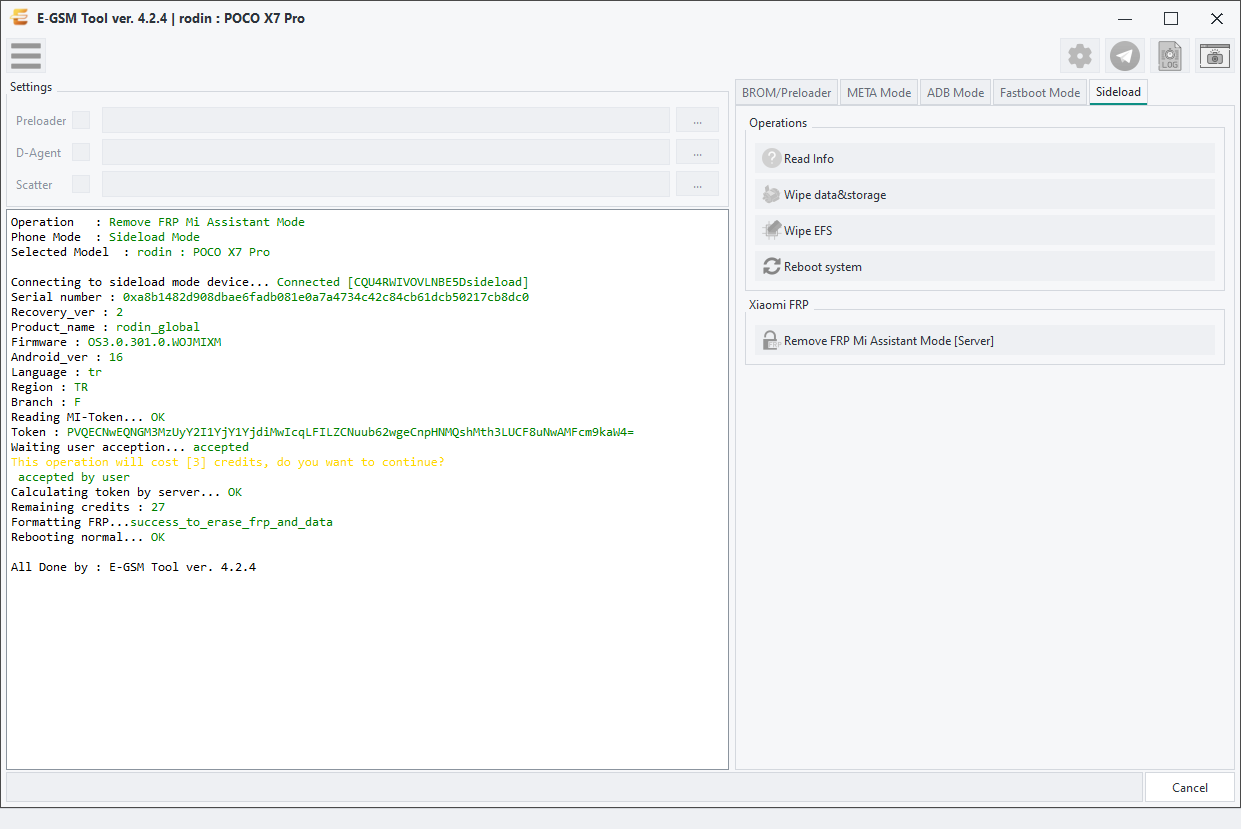Click the Wipe data&storage icon
Image resolution: width=1241 pixels, height=829 pixels.
coord(771,194)
